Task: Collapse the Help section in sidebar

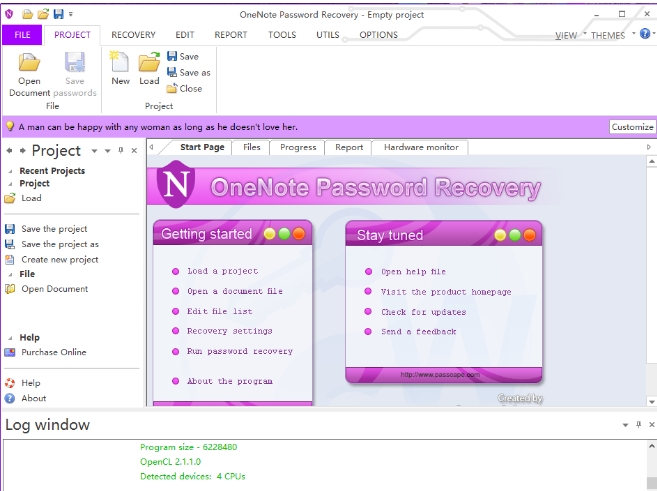Action: click(10, 338)
